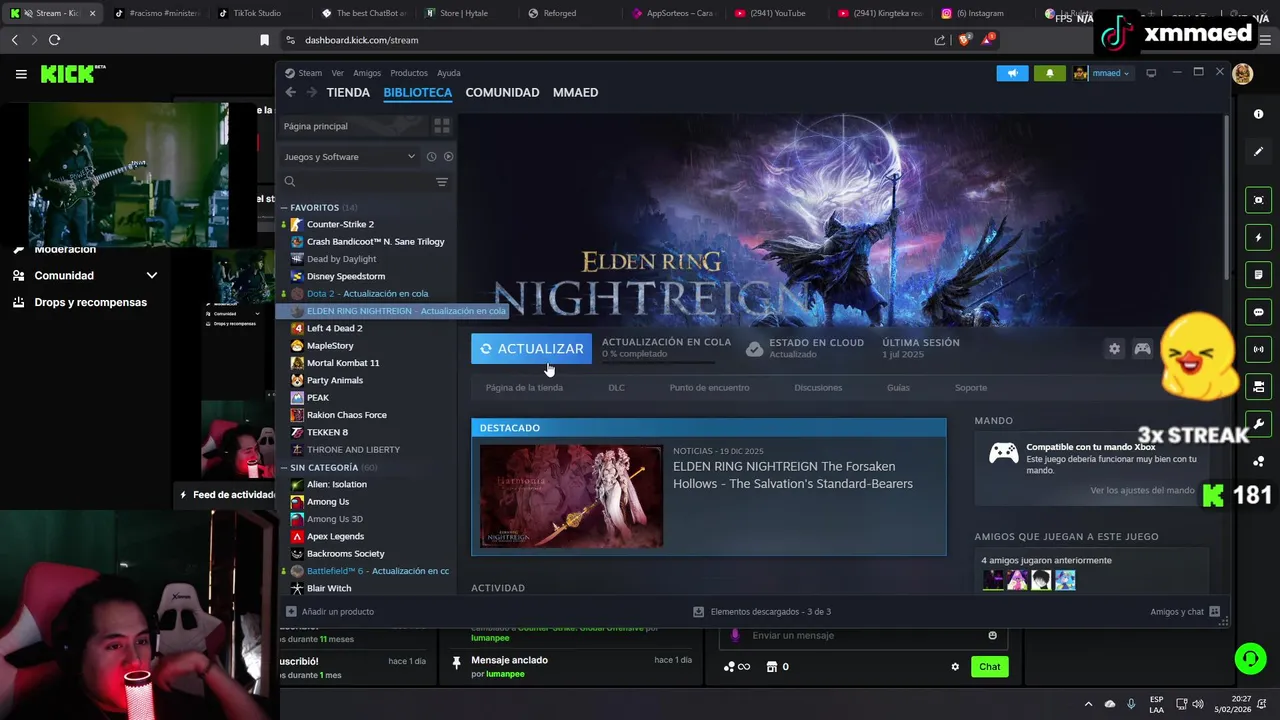Open game settings gear icon
1280x720 pixels.
pyautogui.click(x=1114, y=349)
